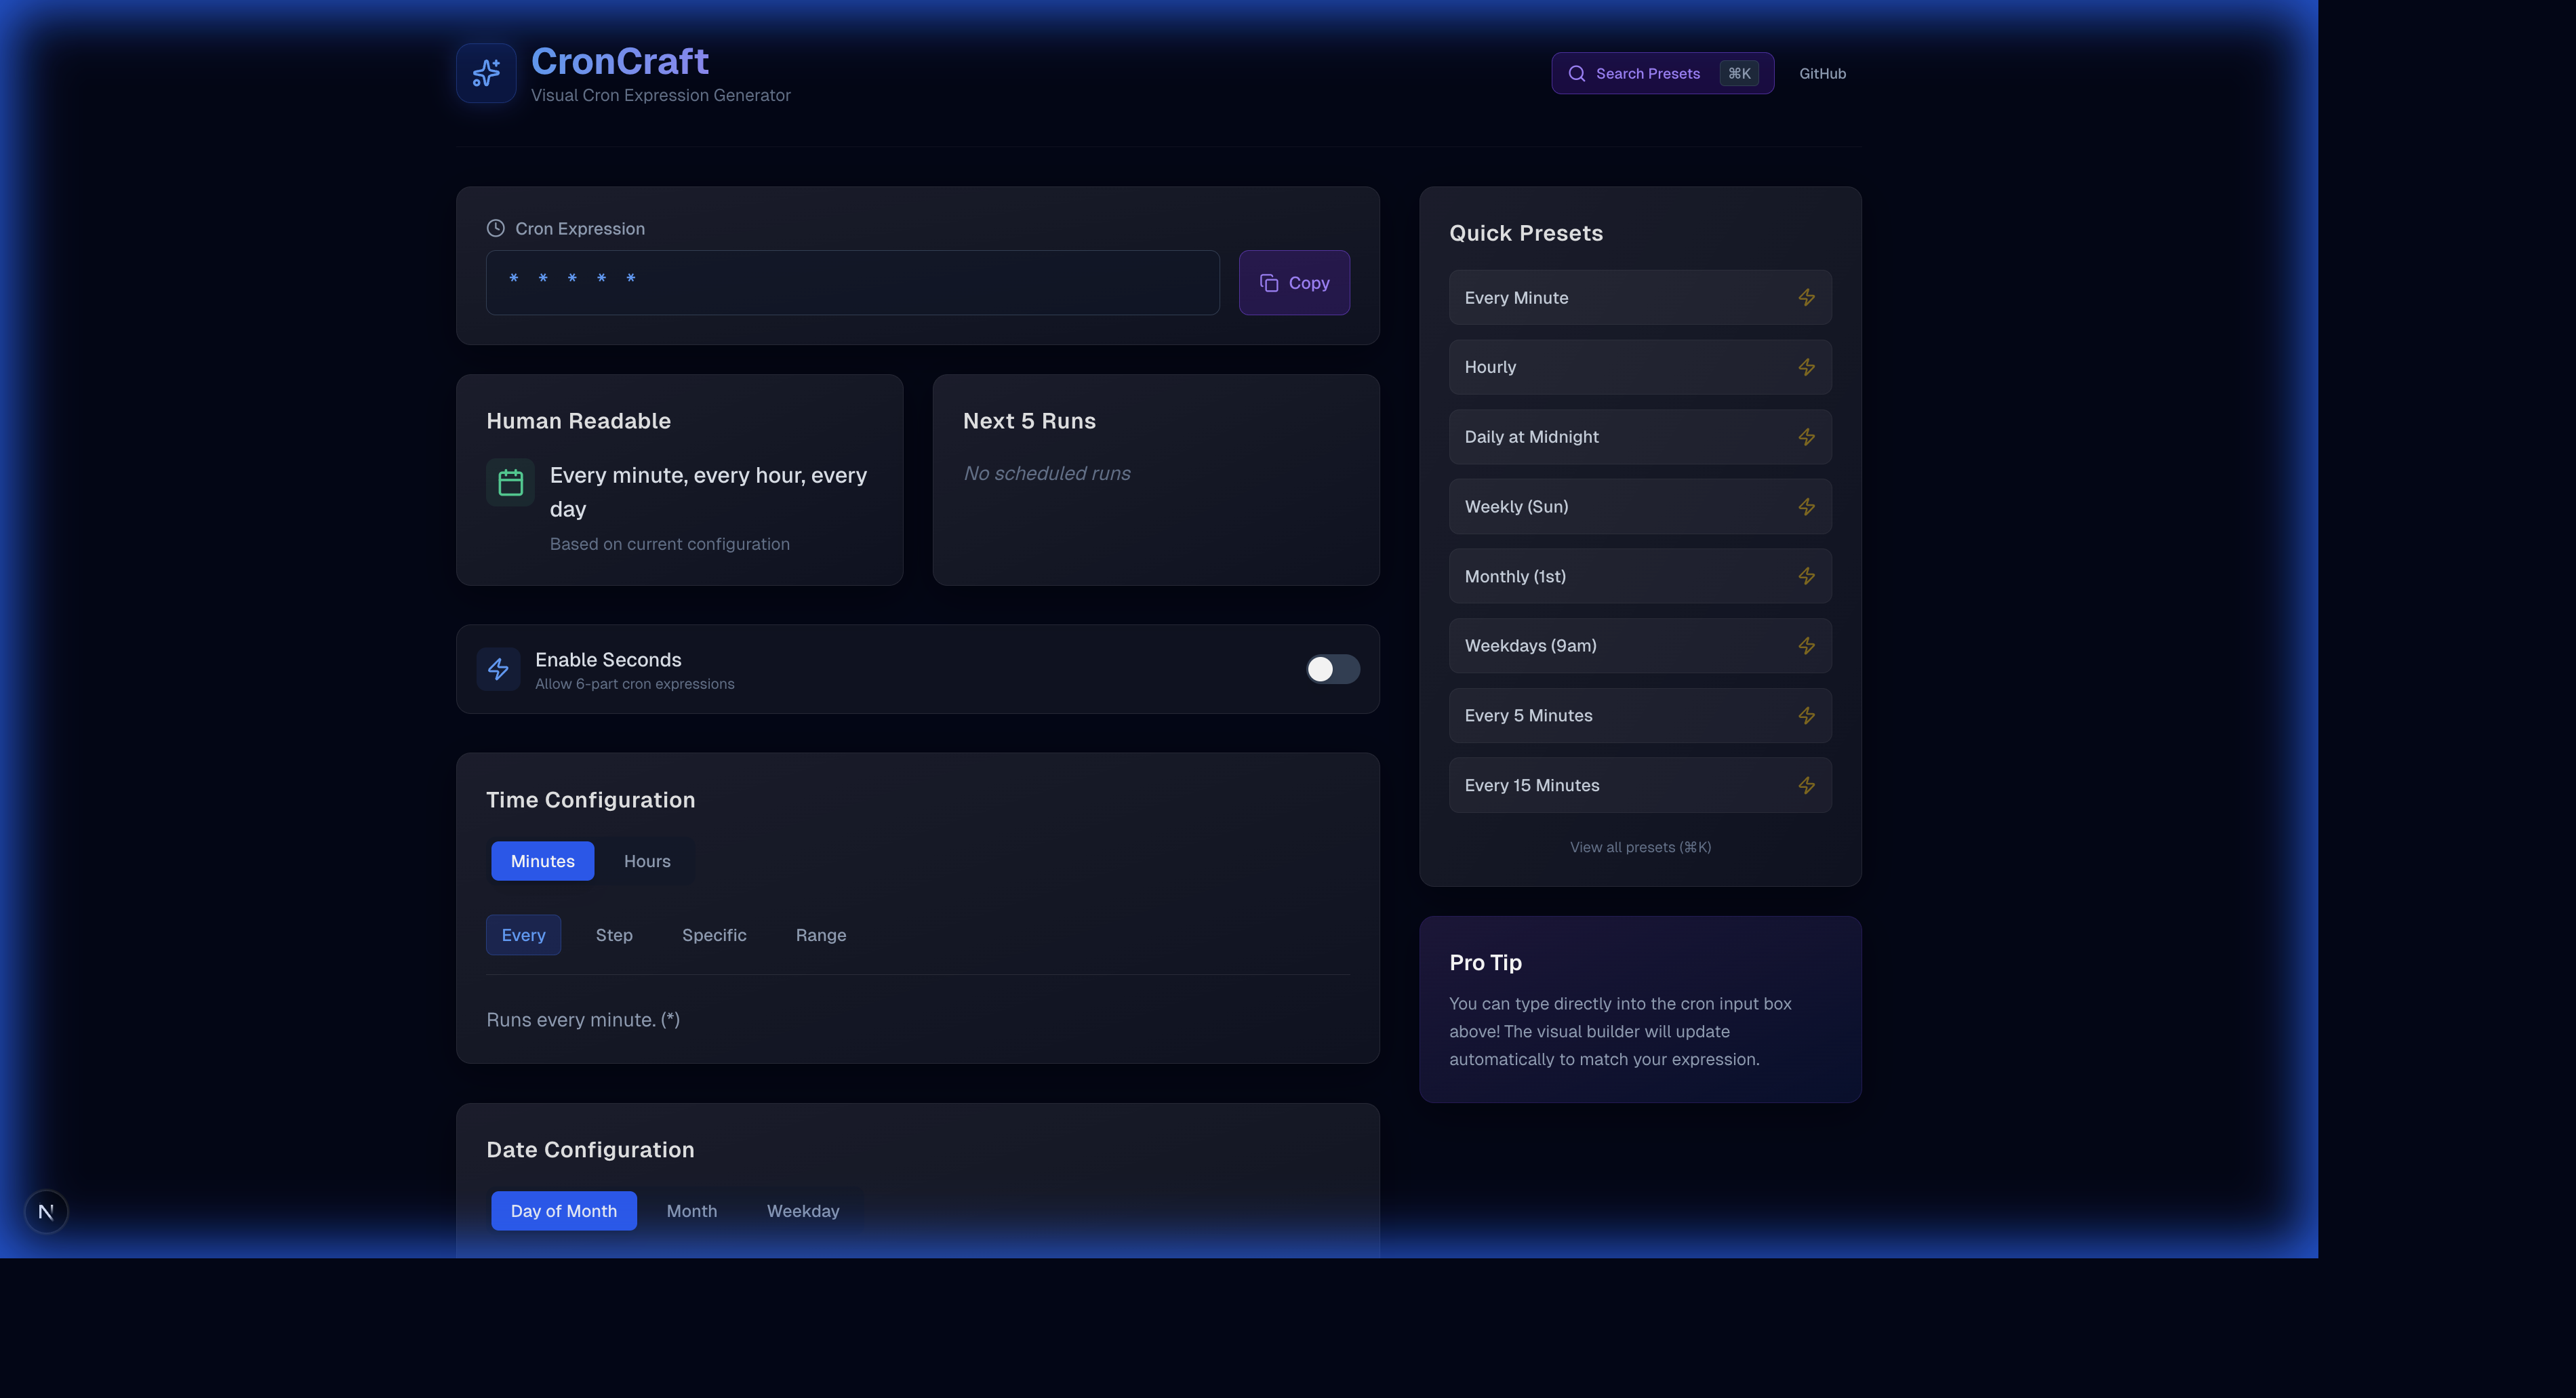Click the CronCraft sparkle logo icon
Viewport: 2576px width, 1398px height.
click(486, 73)
